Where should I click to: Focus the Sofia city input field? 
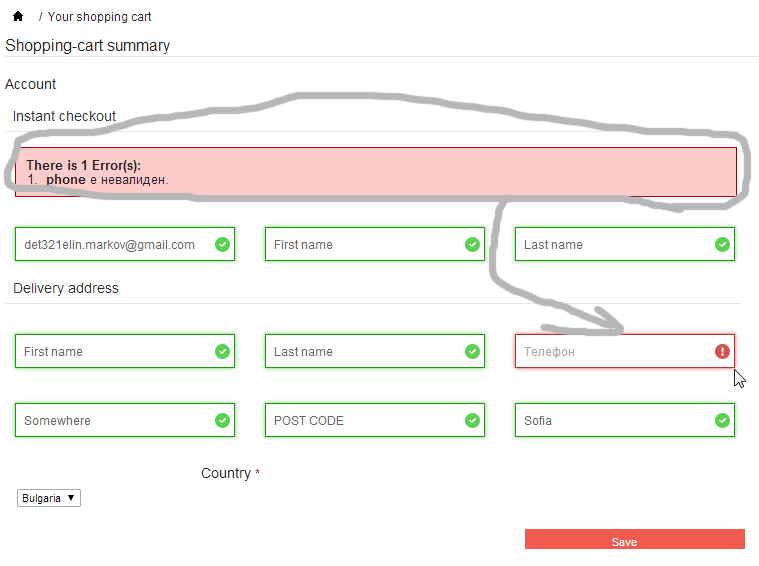pyautogui.click(x=624, y=420)
